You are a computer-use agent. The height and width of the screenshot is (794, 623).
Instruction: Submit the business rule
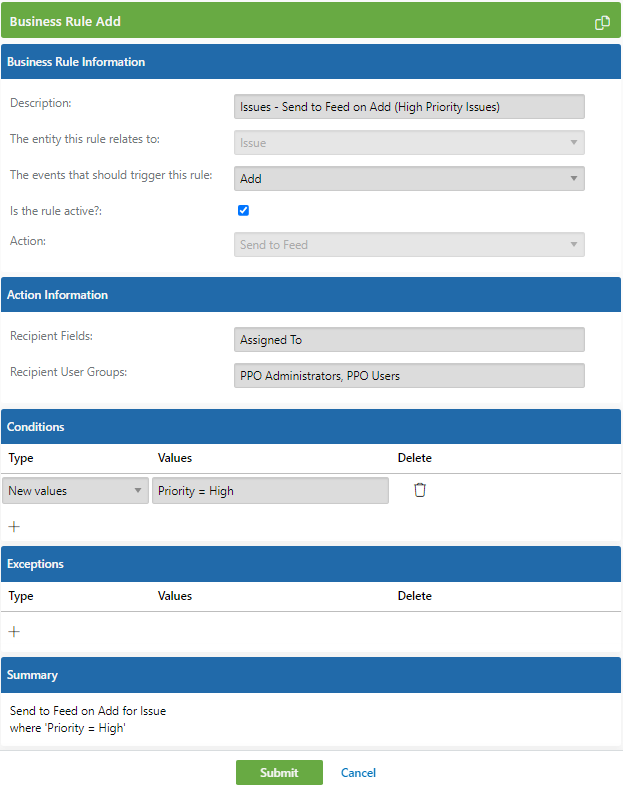pos(279,772)
